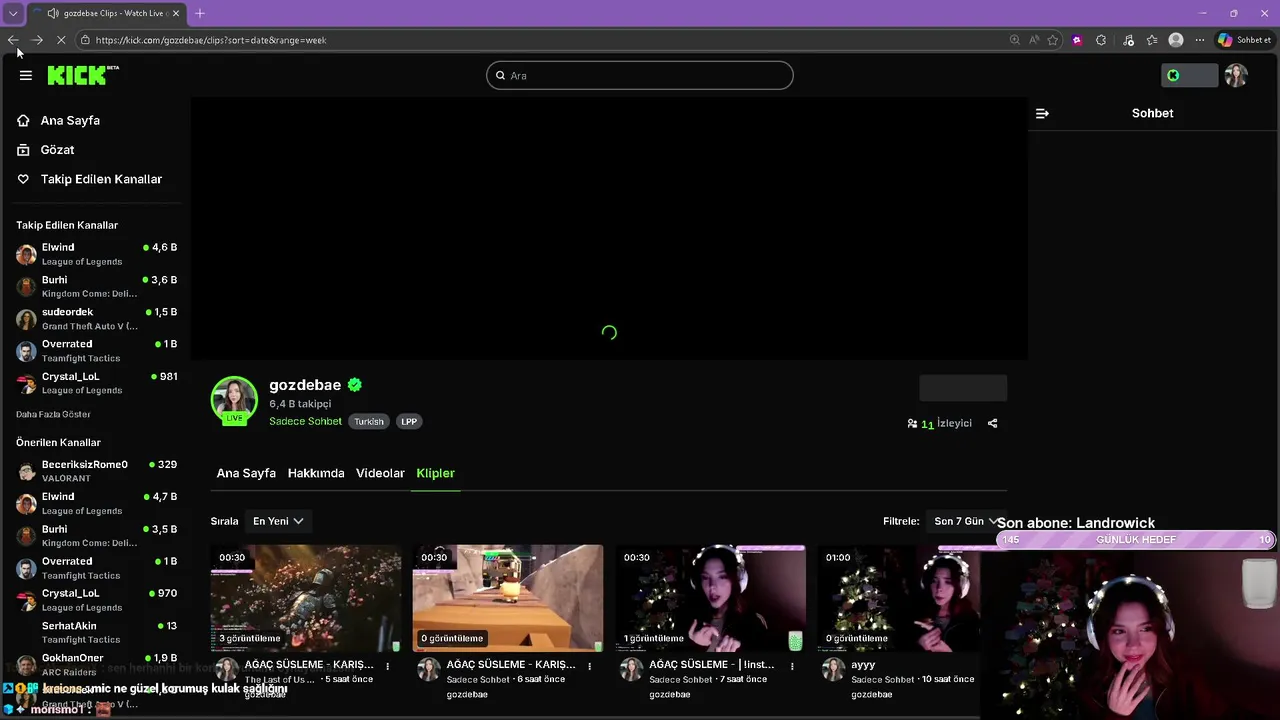Play the 1 görüntüleme clip thumbnail

tap(710, 598)
